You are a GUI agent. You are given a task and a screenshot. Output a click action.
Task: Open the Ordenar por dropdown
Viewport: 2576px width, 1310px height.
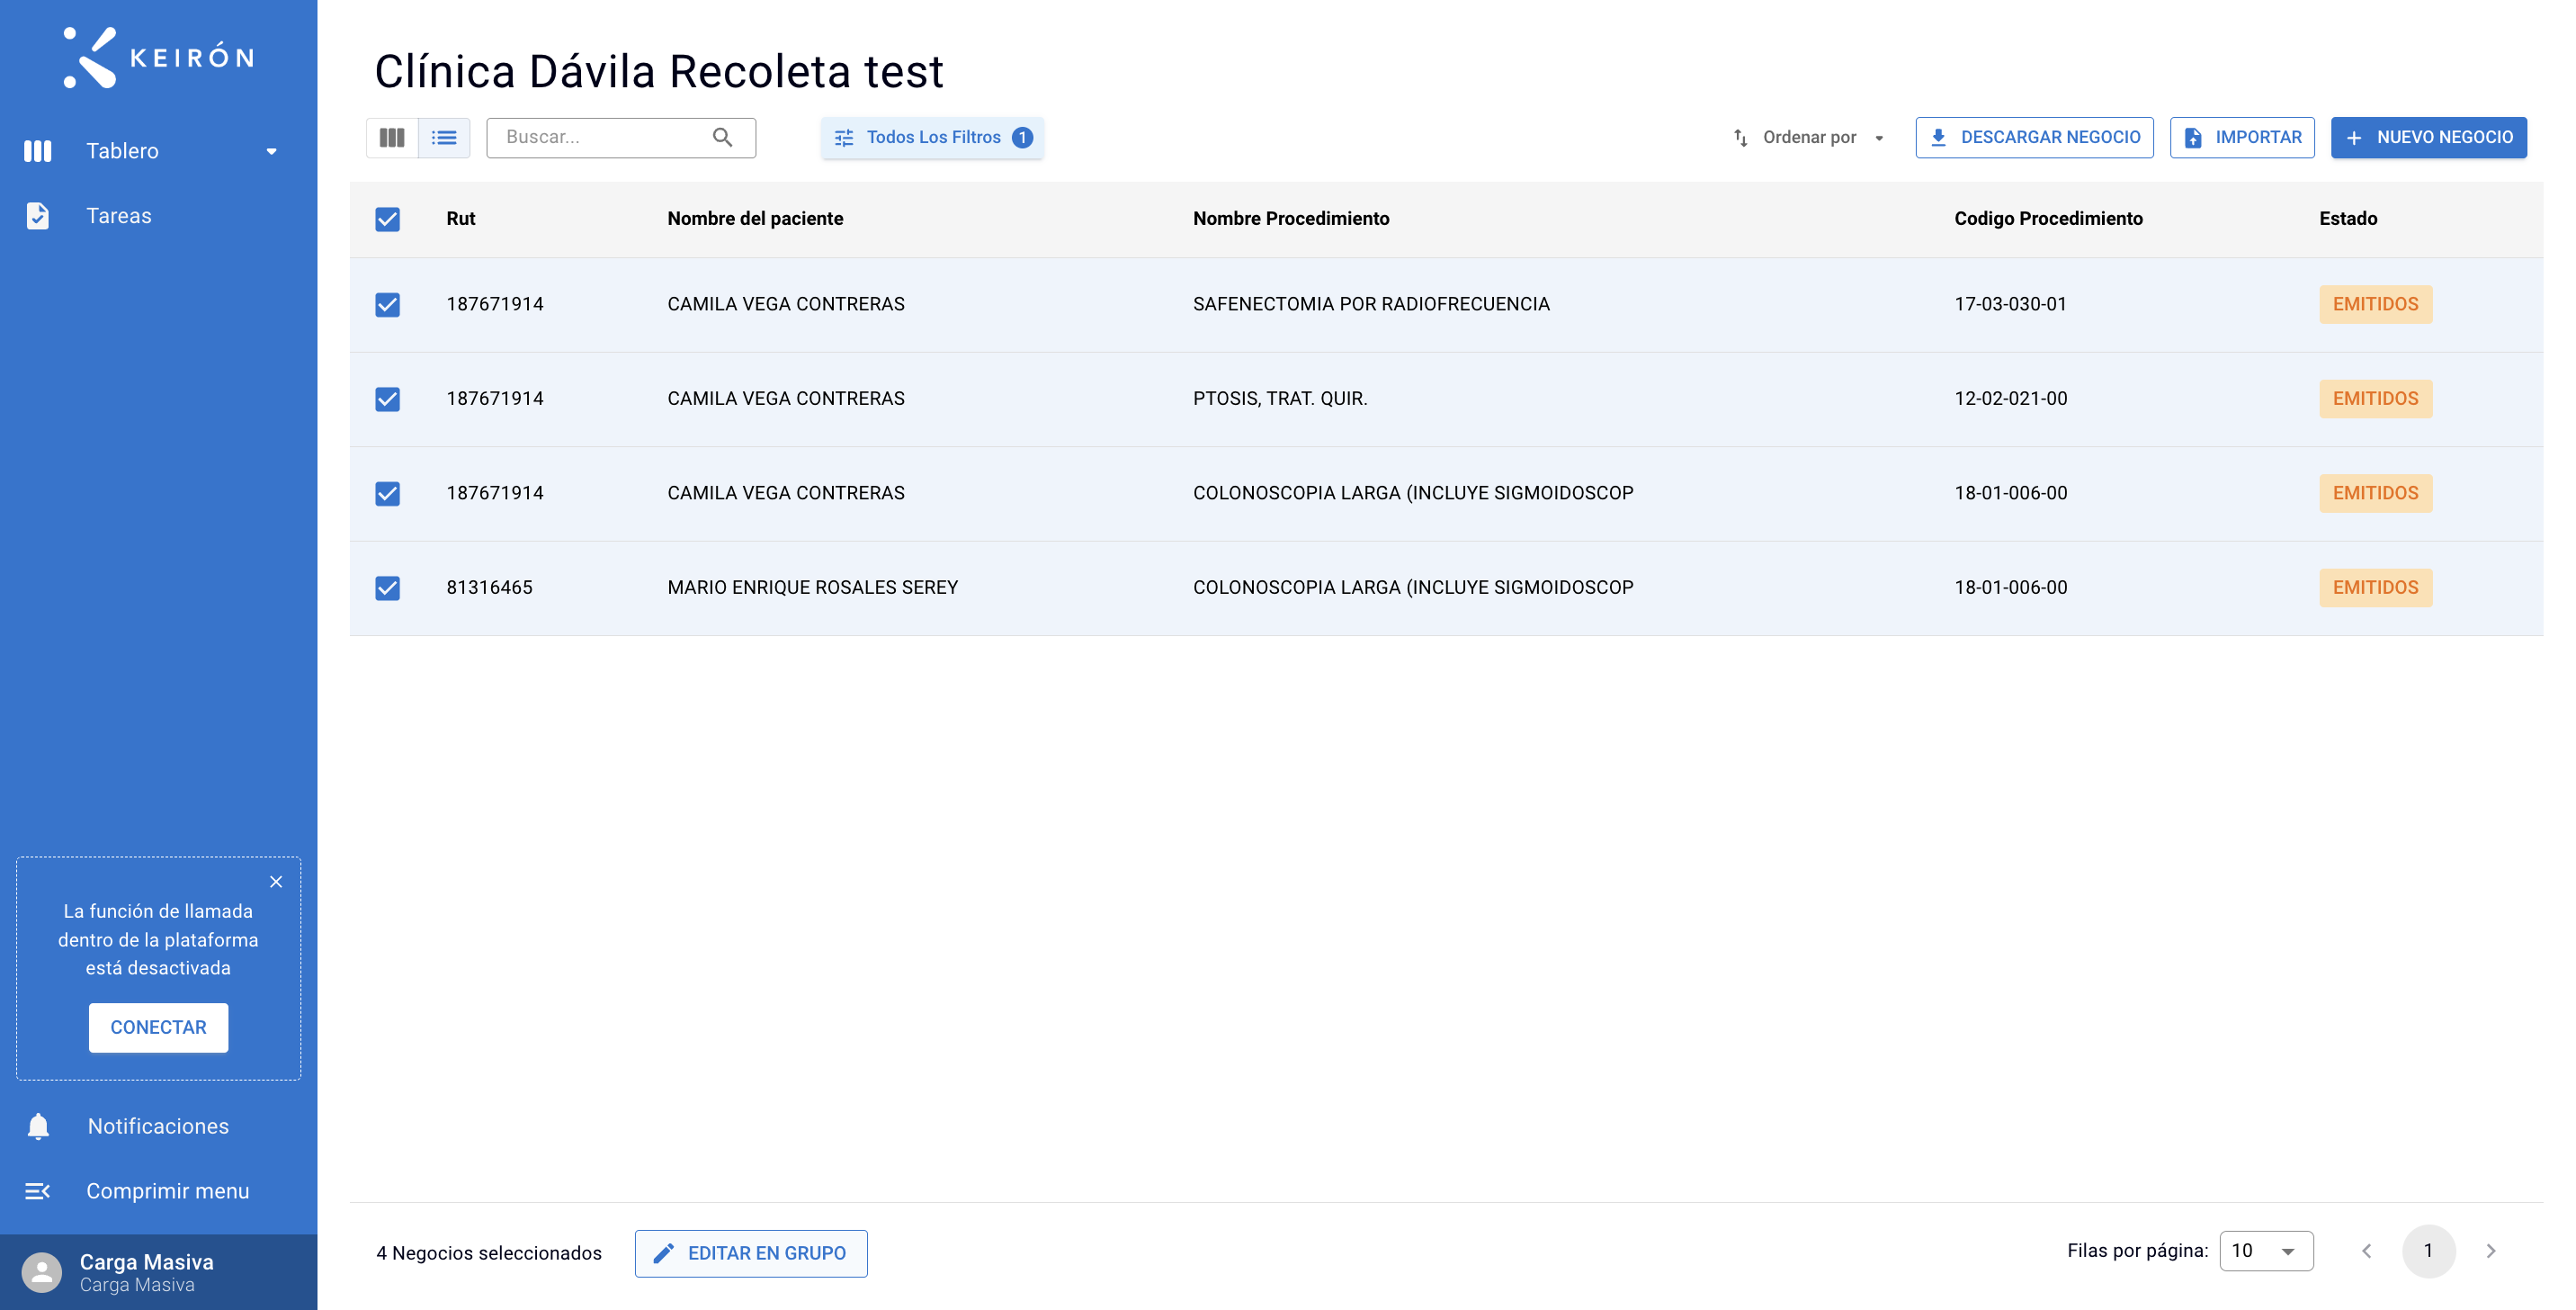(x=1809, y=138)
